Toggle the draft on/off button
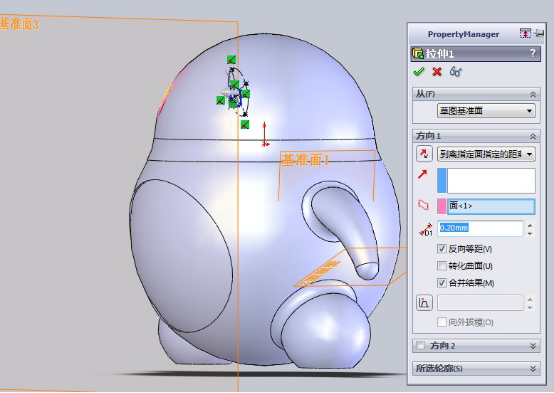The image size is (554, 393). [424, 303]
